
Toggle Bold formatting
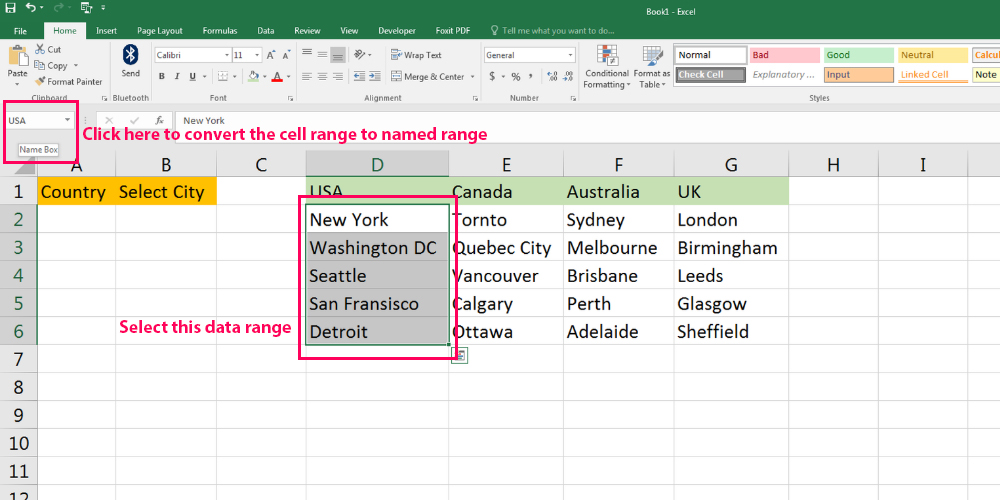click(x=162, y=77)
